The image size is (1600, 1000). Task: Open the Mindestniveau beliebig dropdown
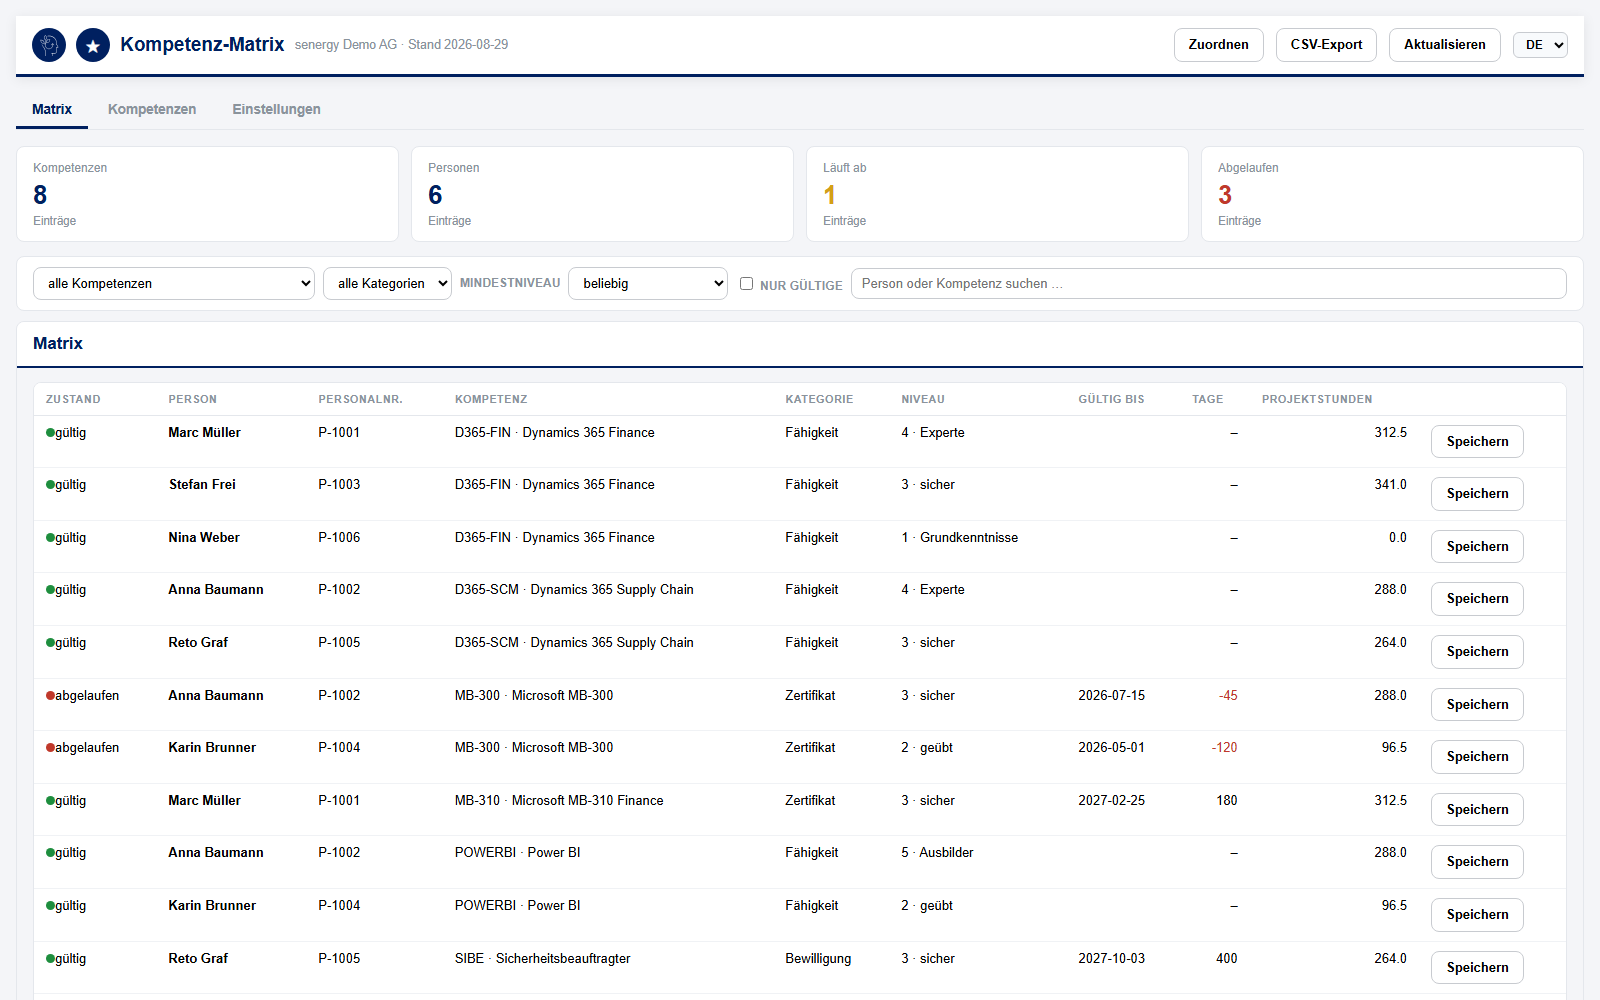click(x=648, y=284)
